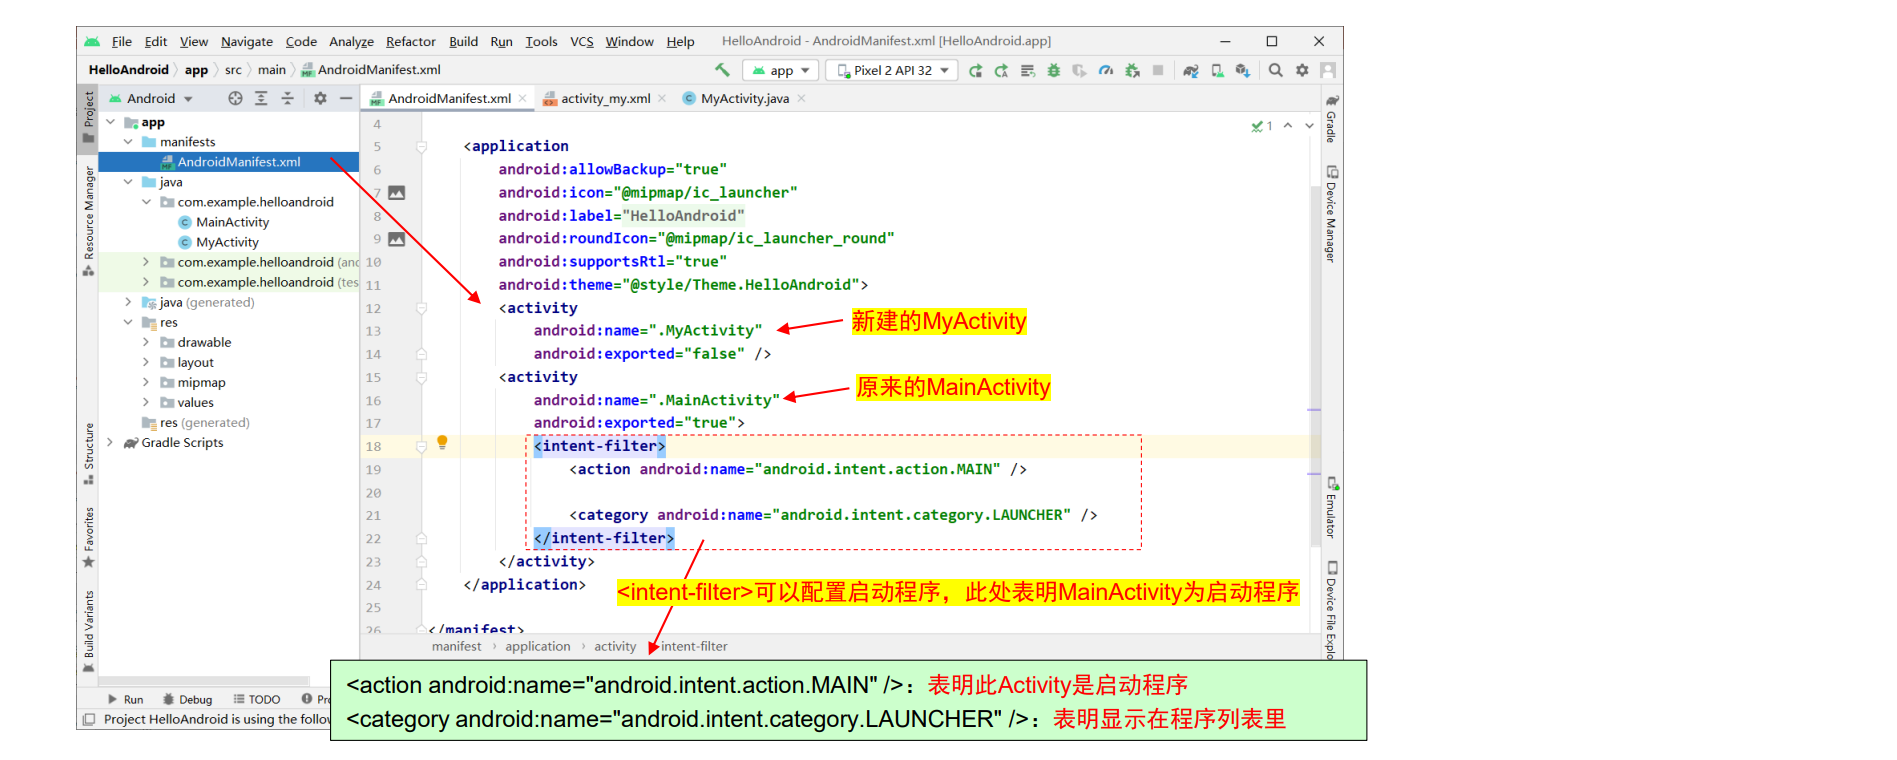Expand the drawable folder
Image resolution: width=1897 pixels, height=760 pixels.
tap(146, 342)
